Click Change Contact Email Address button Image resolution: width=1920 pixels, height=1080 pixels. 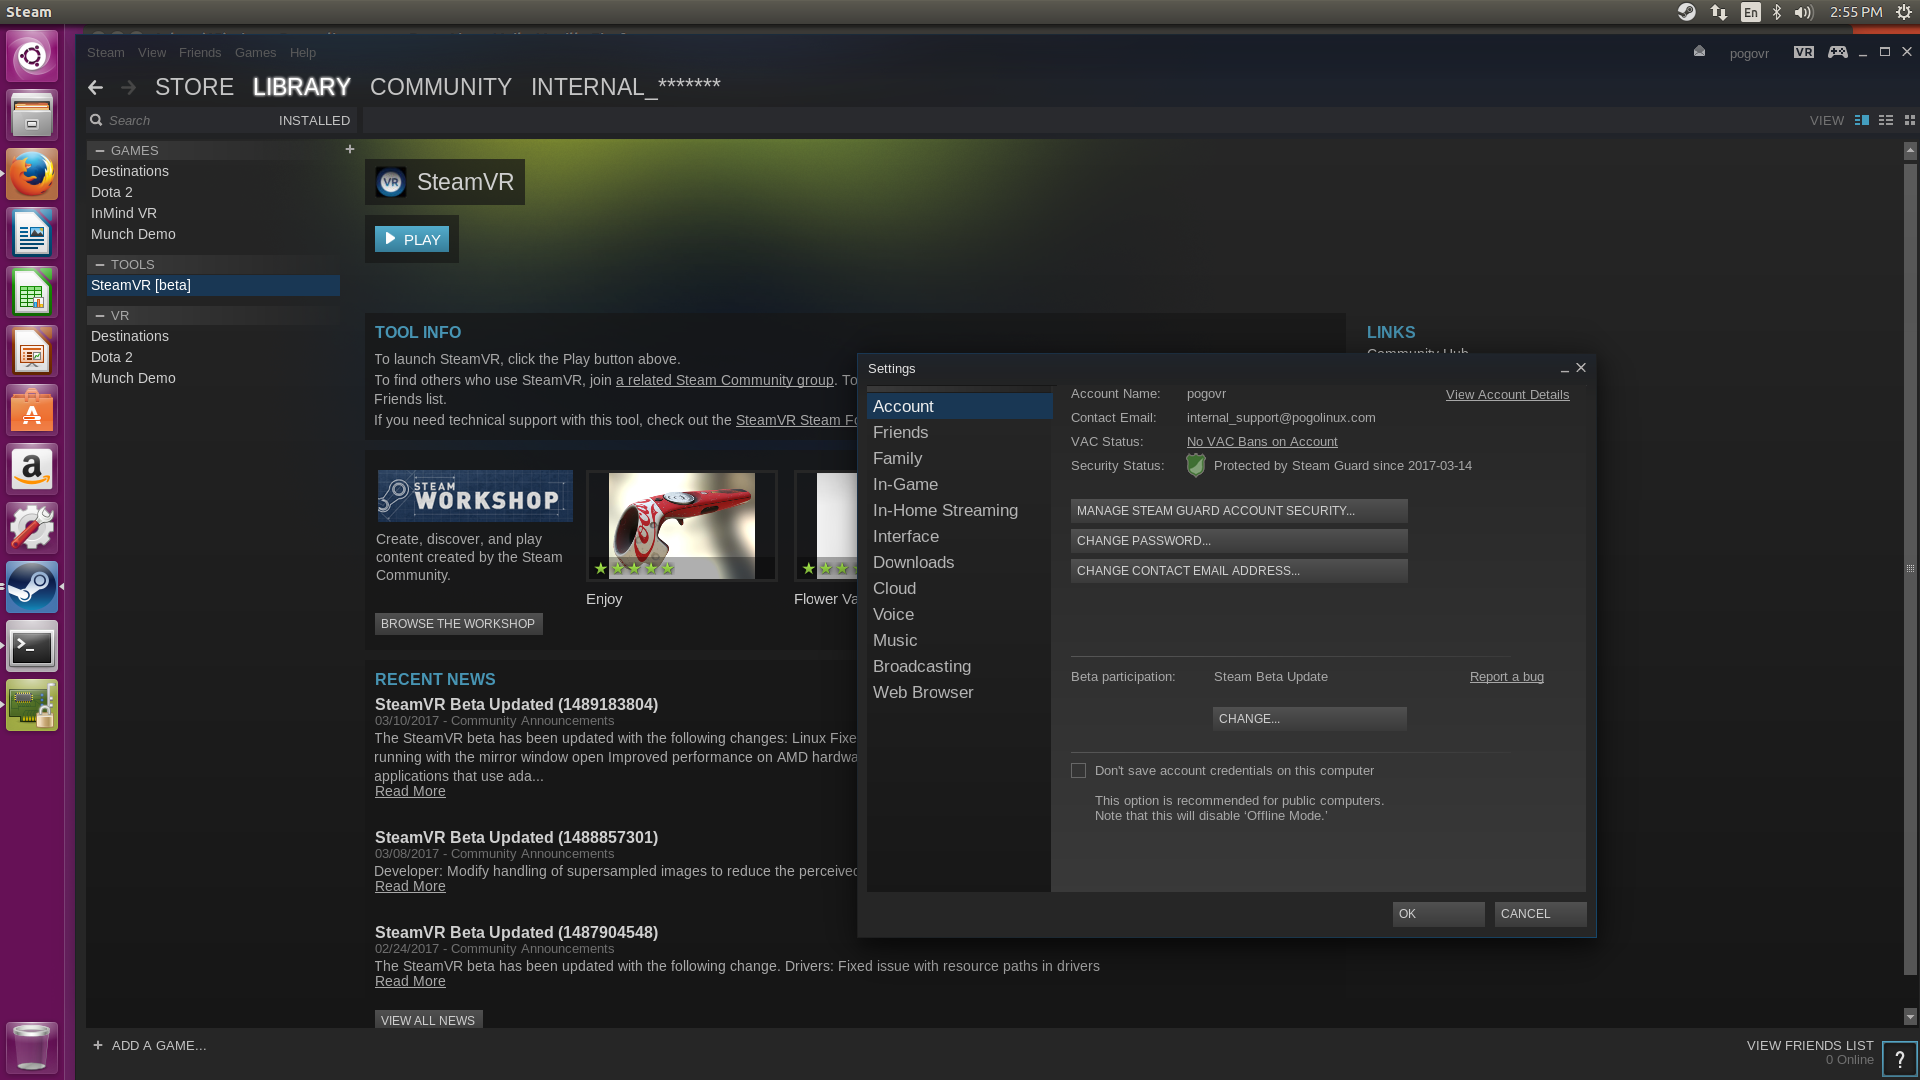(x=1239, y=571)
